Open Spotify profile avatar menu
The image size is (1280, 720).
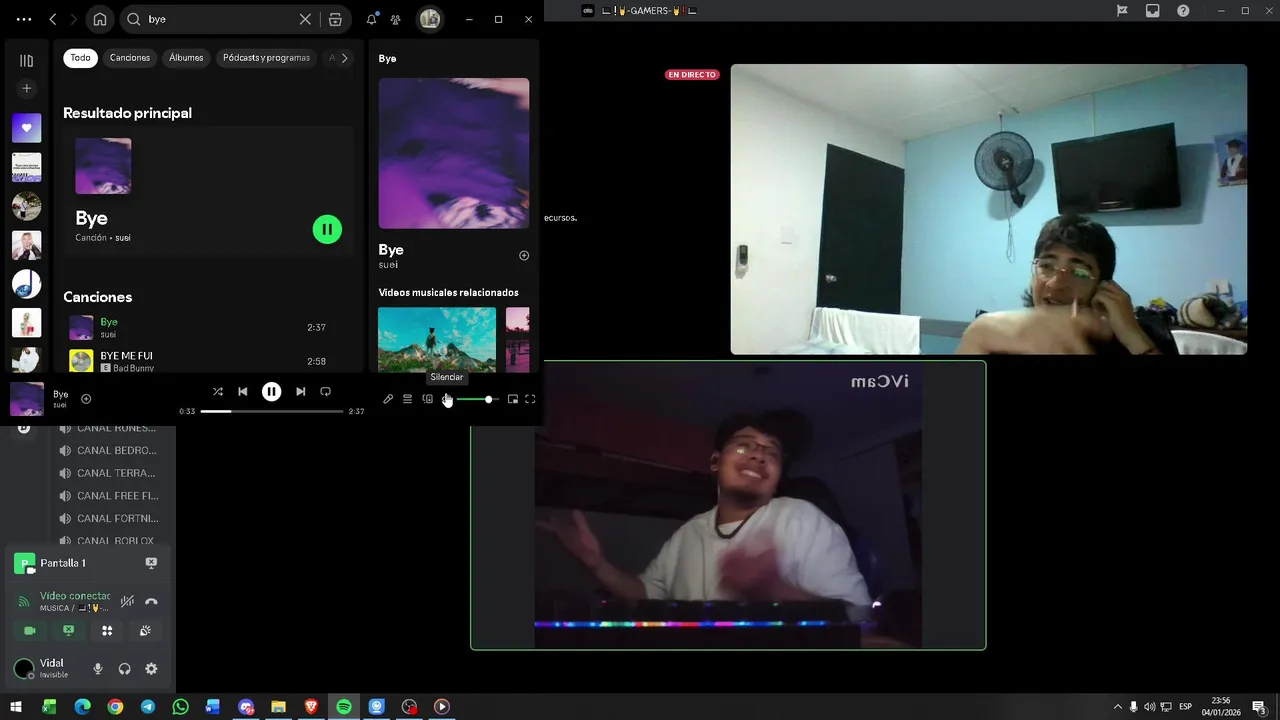click(x=430, y=19)
